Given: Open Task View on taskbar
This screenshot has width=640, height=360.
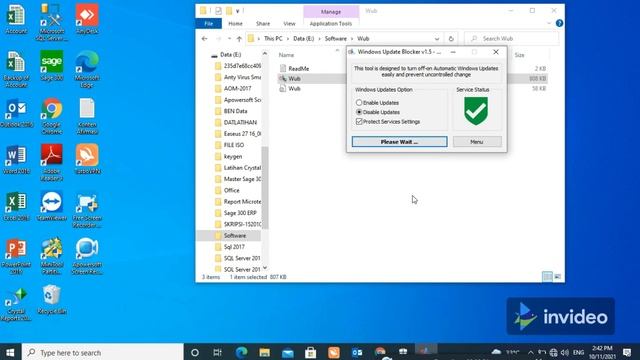Looking at the screenshot, I should pos(218,352).
